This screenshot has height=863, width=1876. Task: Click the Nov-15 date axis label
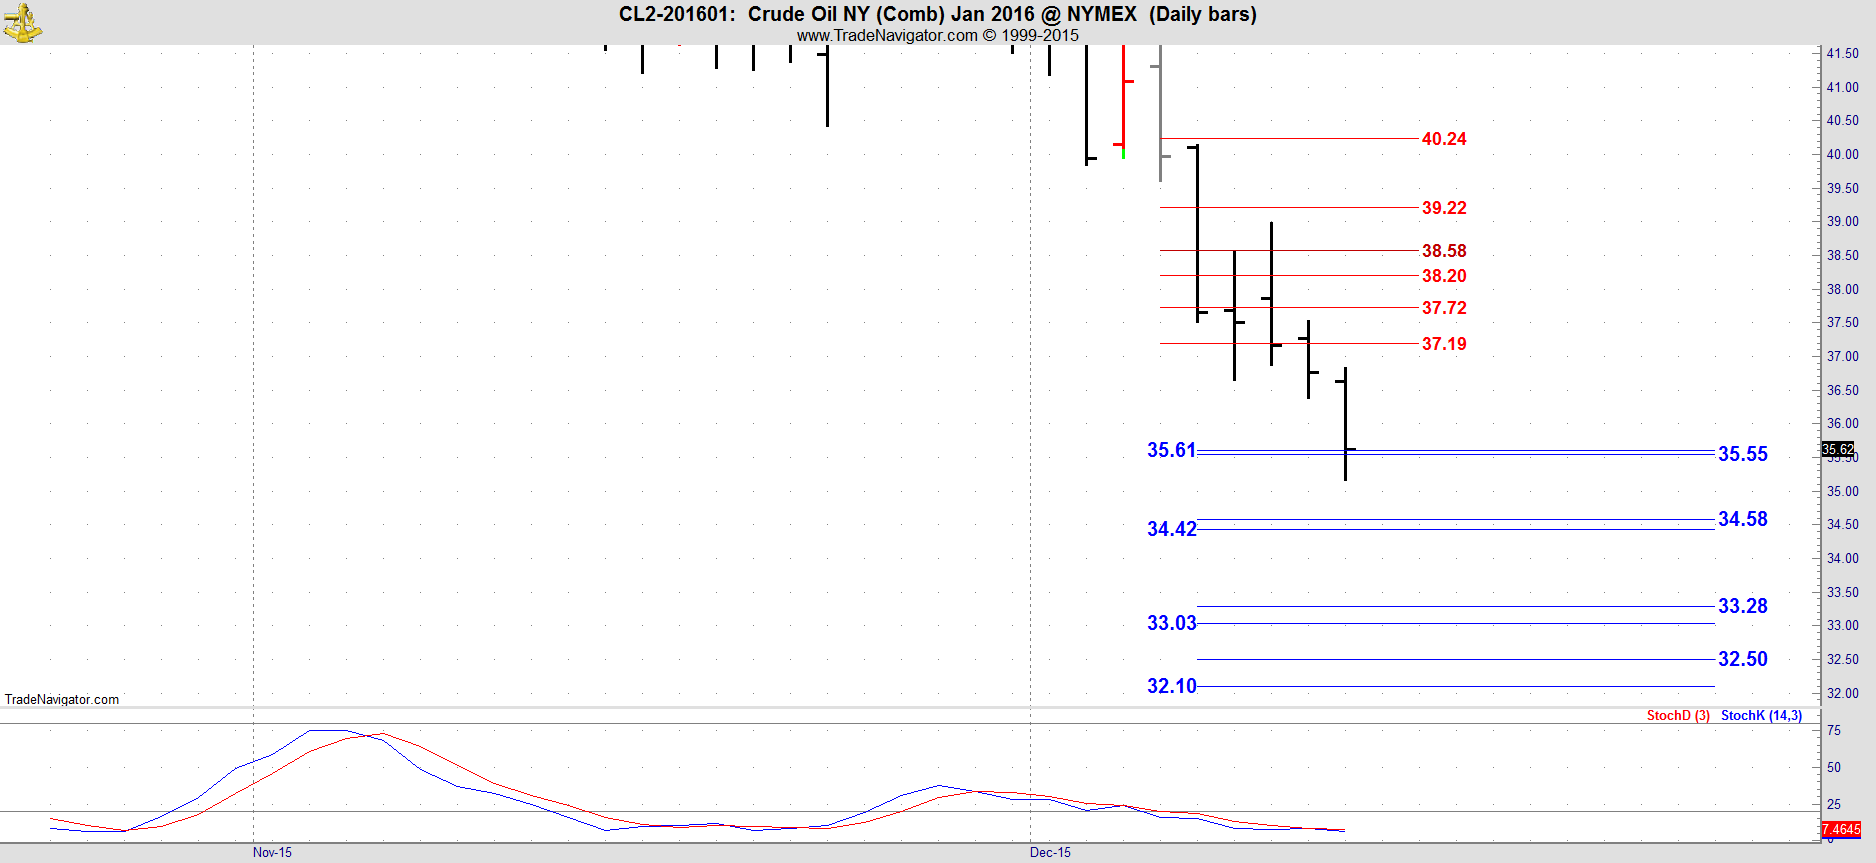(x=272, y=852)
